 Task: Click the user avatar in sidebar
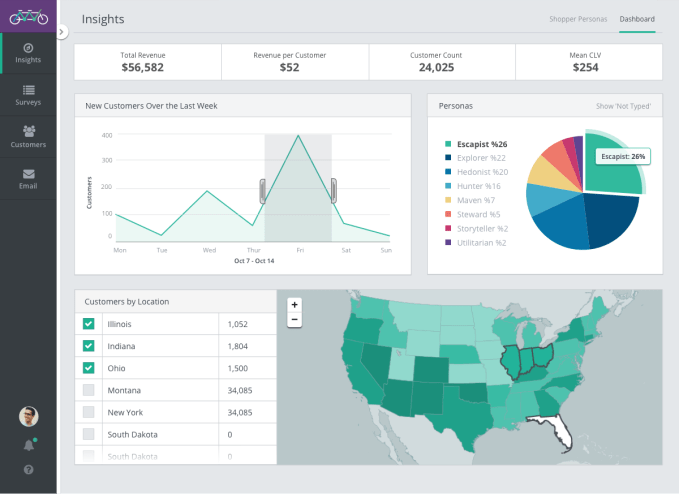[28, 416]
